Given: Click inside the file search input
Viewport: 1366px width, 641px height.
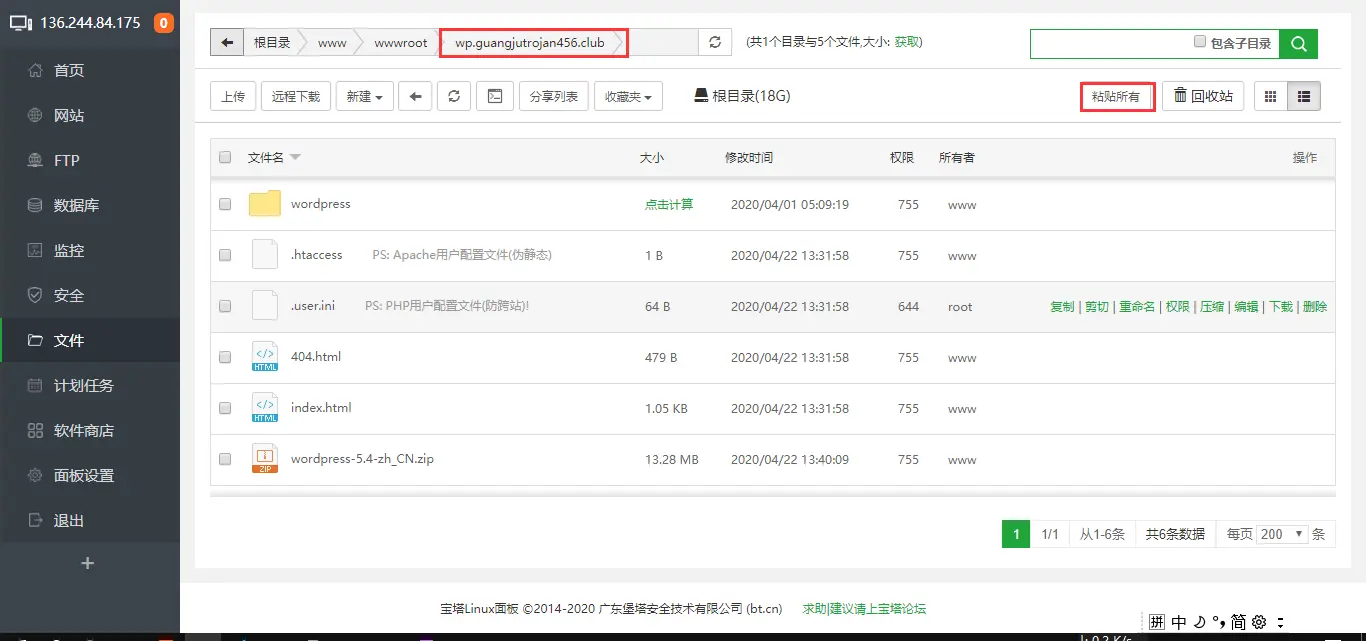Looking at the screenshot, I should click(1110, 44).
